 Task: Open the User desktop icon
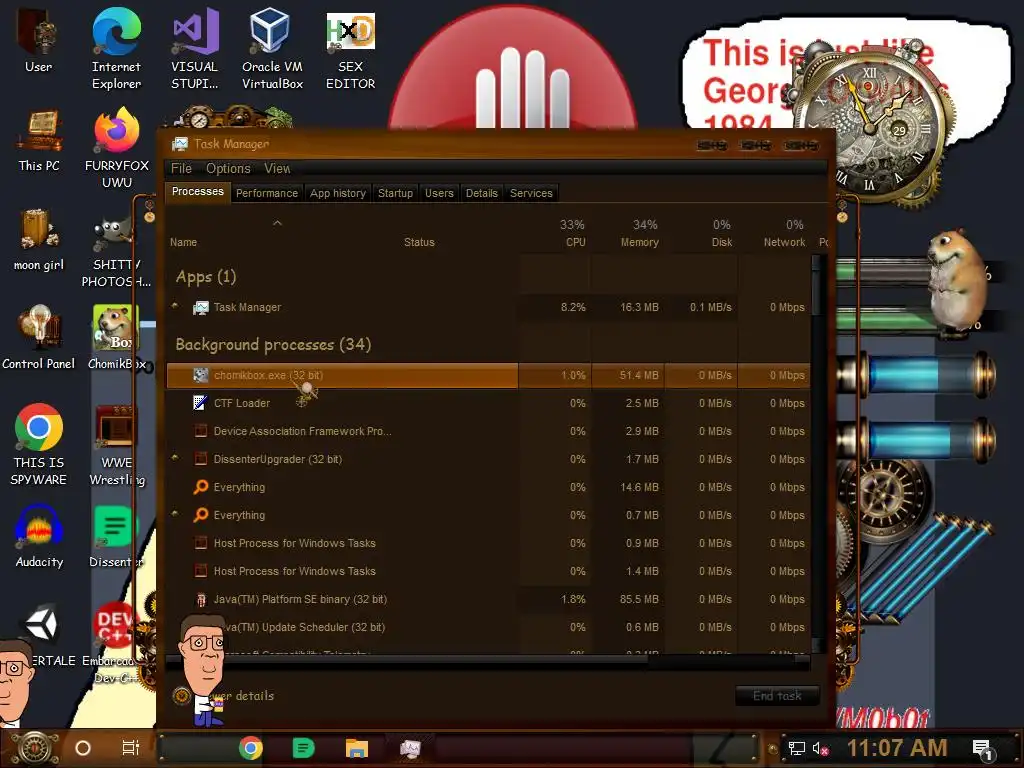(39, 40)
